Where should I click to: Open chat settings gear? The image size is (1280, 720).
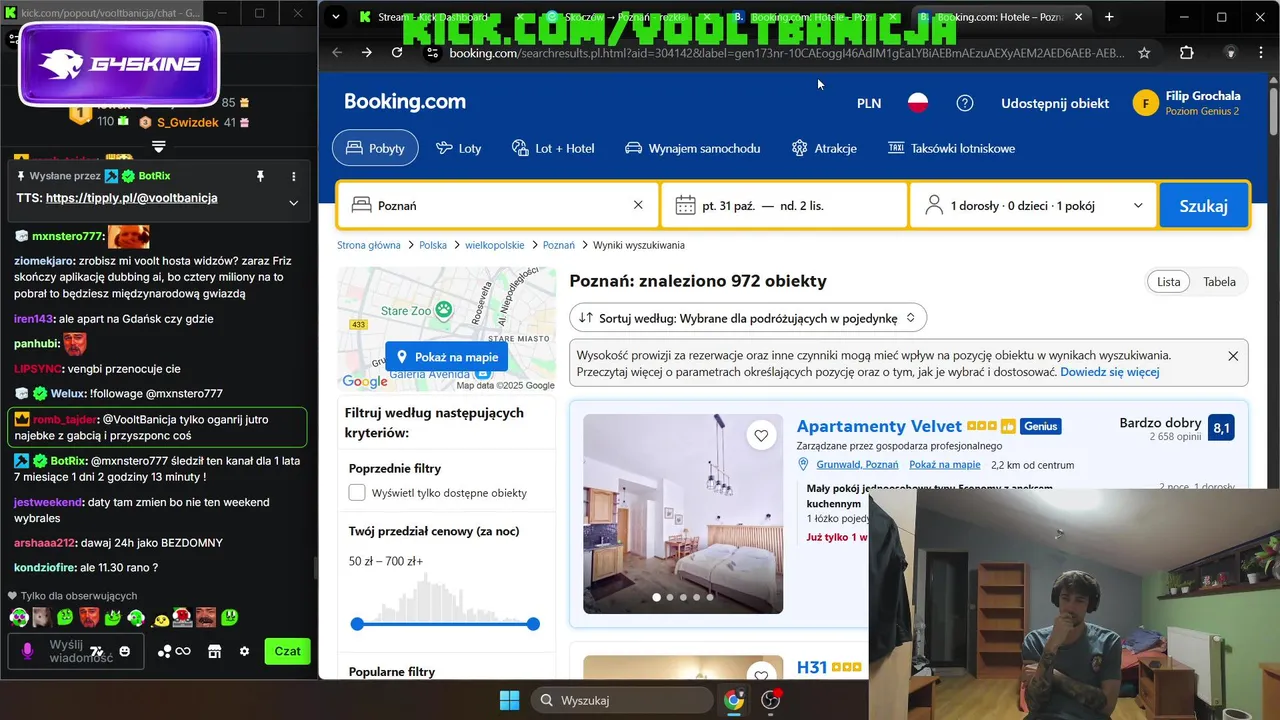[244, 651]
